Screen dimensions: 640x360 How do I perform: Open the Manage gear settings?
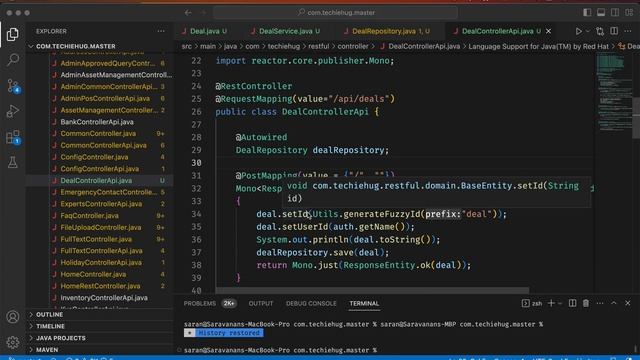click(13, 342)
